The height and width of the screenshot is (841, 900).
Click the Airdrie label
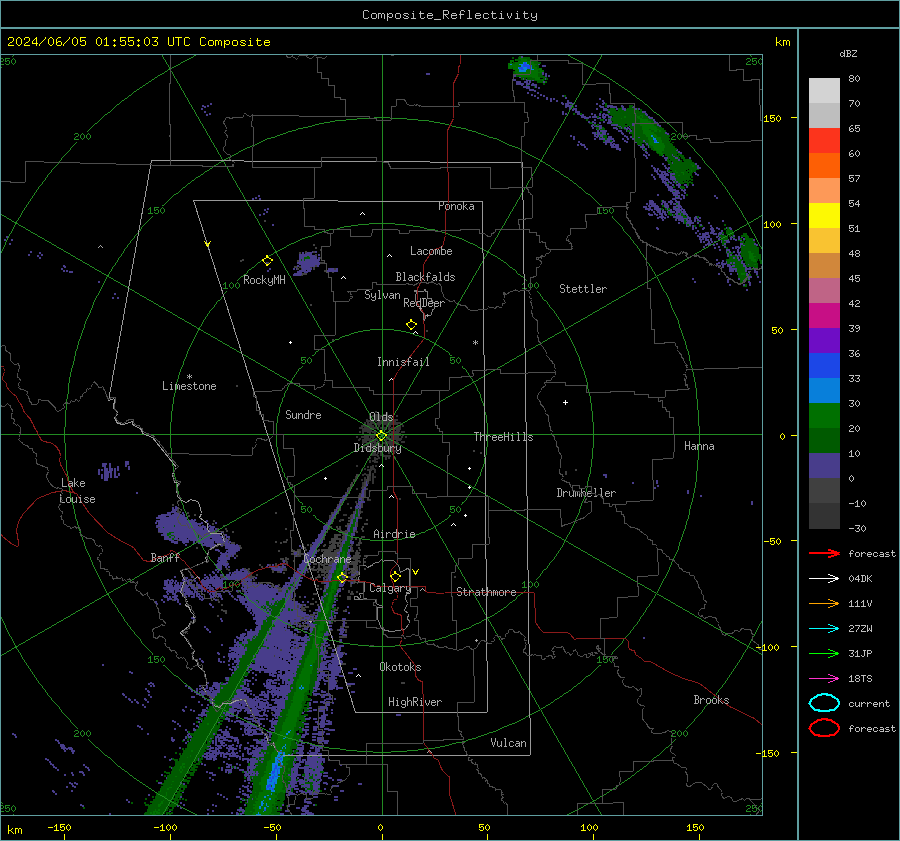[x=394, y=534]
